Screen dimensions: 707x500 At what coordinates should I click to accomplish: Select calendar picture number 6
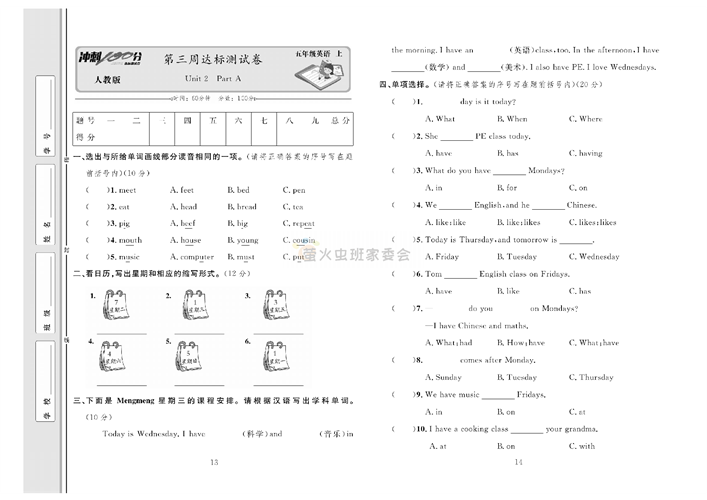click(275, 356)
